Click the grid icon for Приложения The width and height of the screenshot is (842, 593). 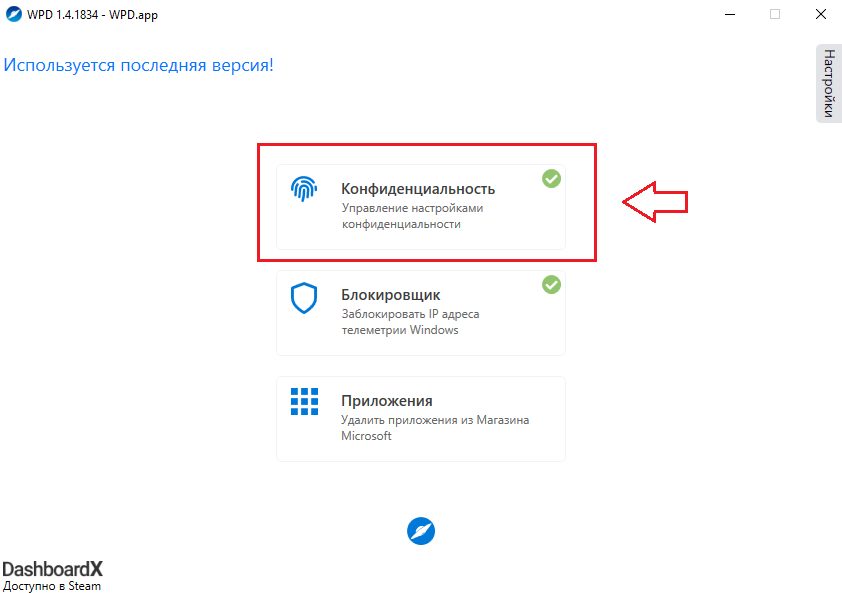pyautogui.click(x=304, y=401)
